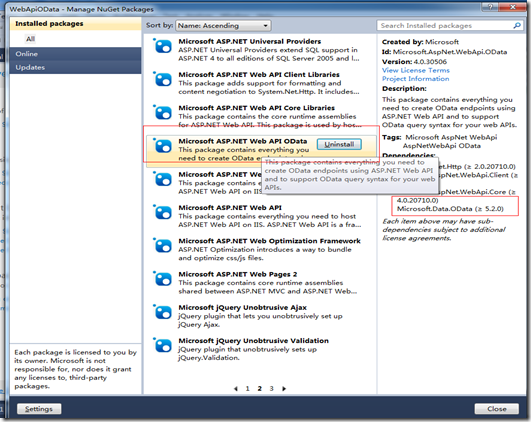Viewport: 531px width, 422px height.
Task: Click the jQuery Unobtrusive Ajax package icon
Action: 163,312
